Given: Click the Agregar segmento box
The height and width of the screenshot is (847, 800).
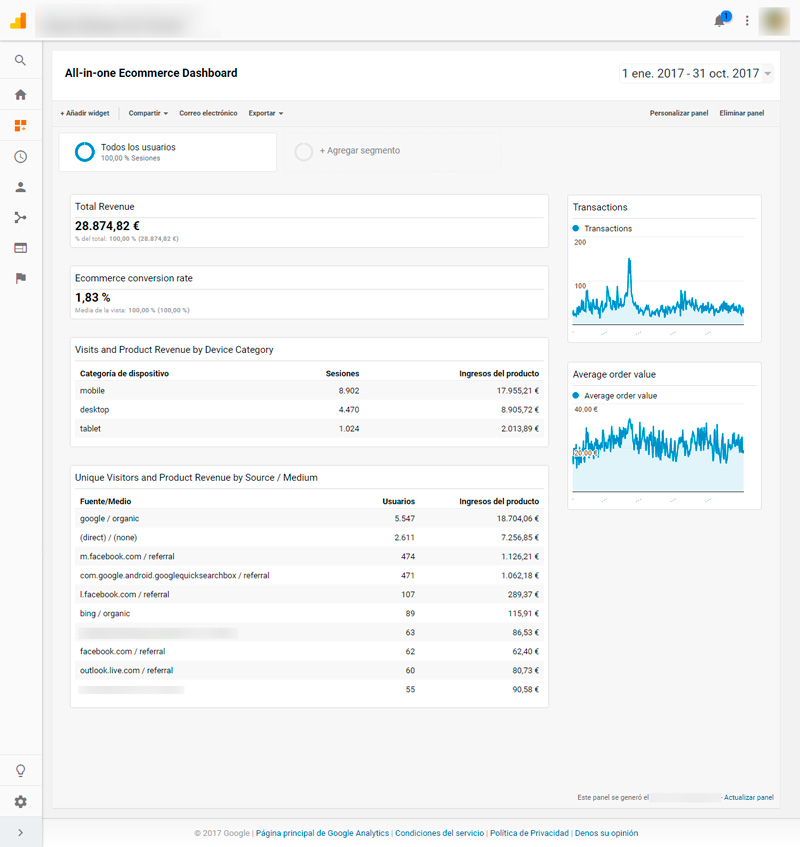Looking at the screenshot, I should [358, 151].
